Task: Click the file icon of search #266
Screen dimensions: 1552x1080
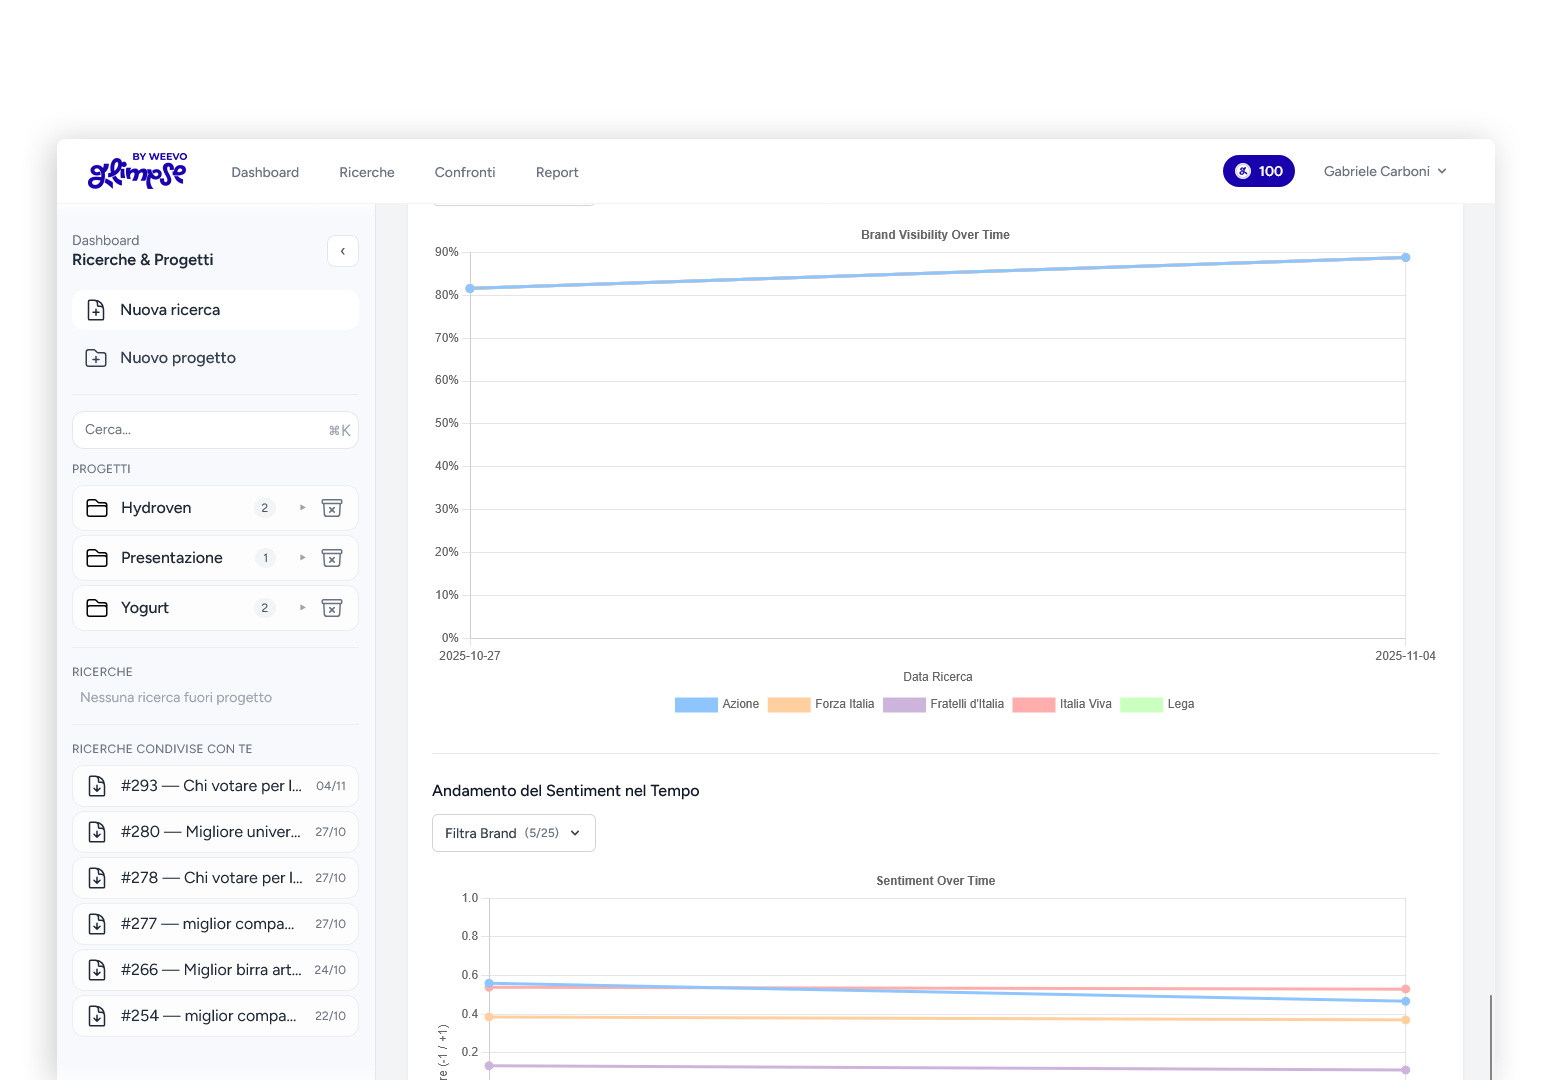Action: click(97, 970)
